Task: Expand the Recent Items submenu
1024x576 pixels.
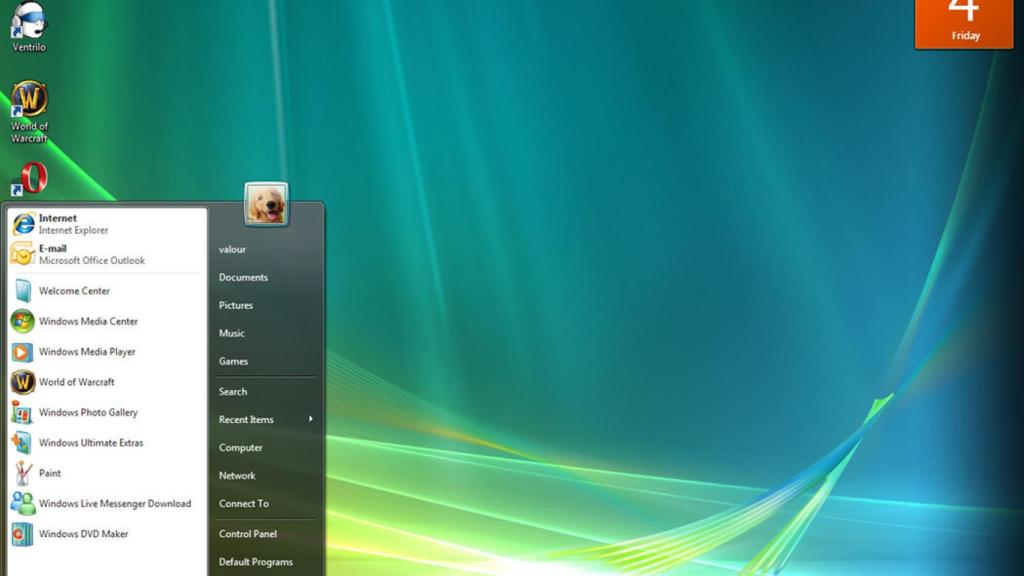Action: (246, 420)
